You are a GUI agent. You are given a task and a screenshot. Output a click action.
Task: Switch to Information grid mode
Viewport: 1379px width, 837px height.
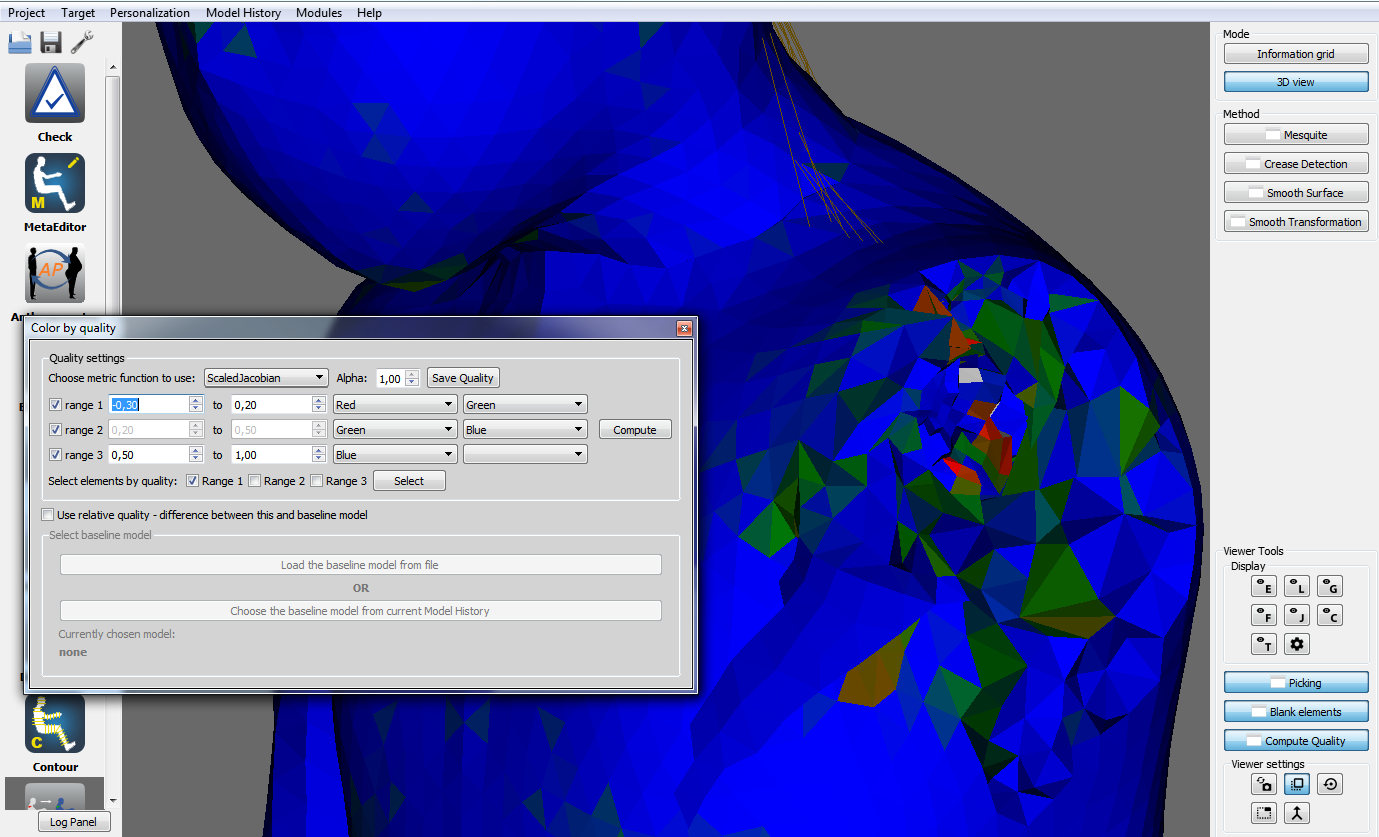[1296, 54]
